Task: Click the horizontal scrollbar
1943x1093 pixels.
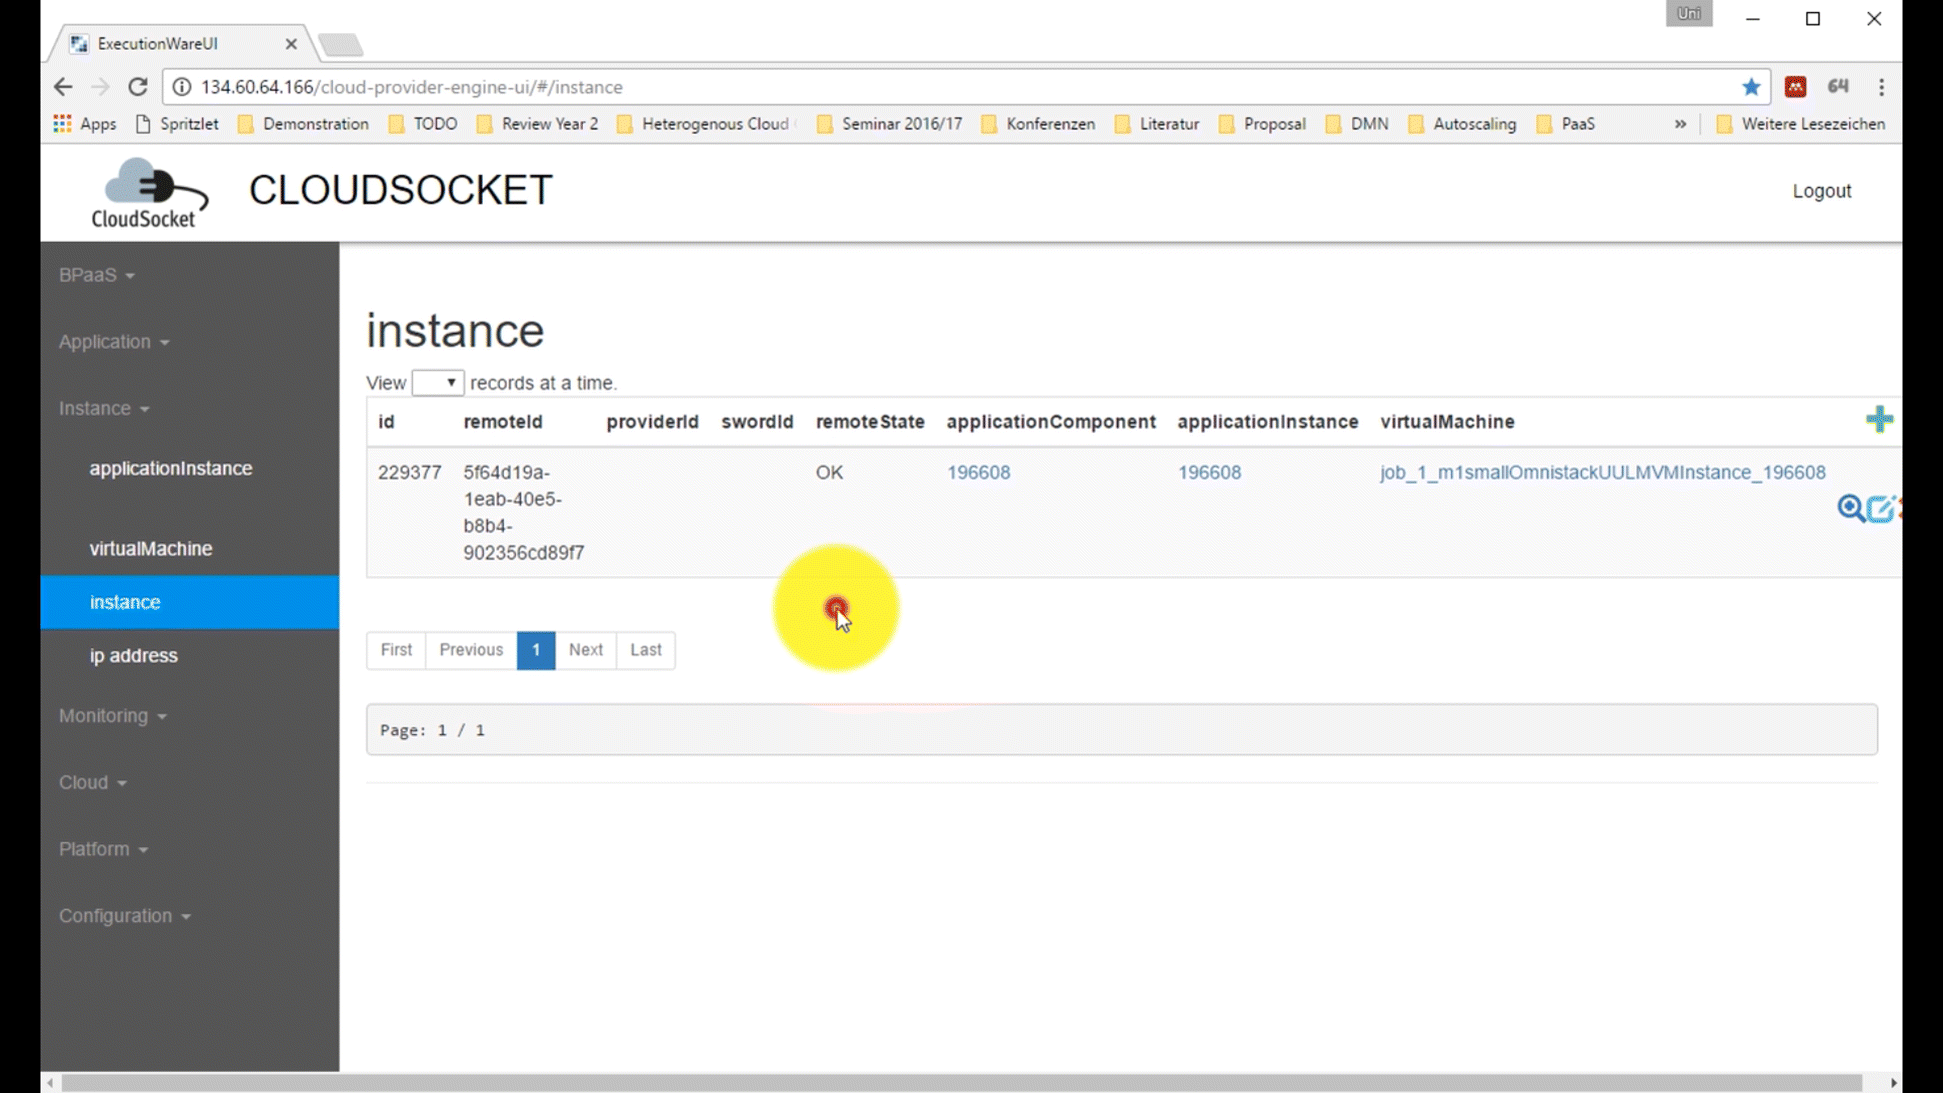Action: pyautogui.click(x=961, y=1083)
